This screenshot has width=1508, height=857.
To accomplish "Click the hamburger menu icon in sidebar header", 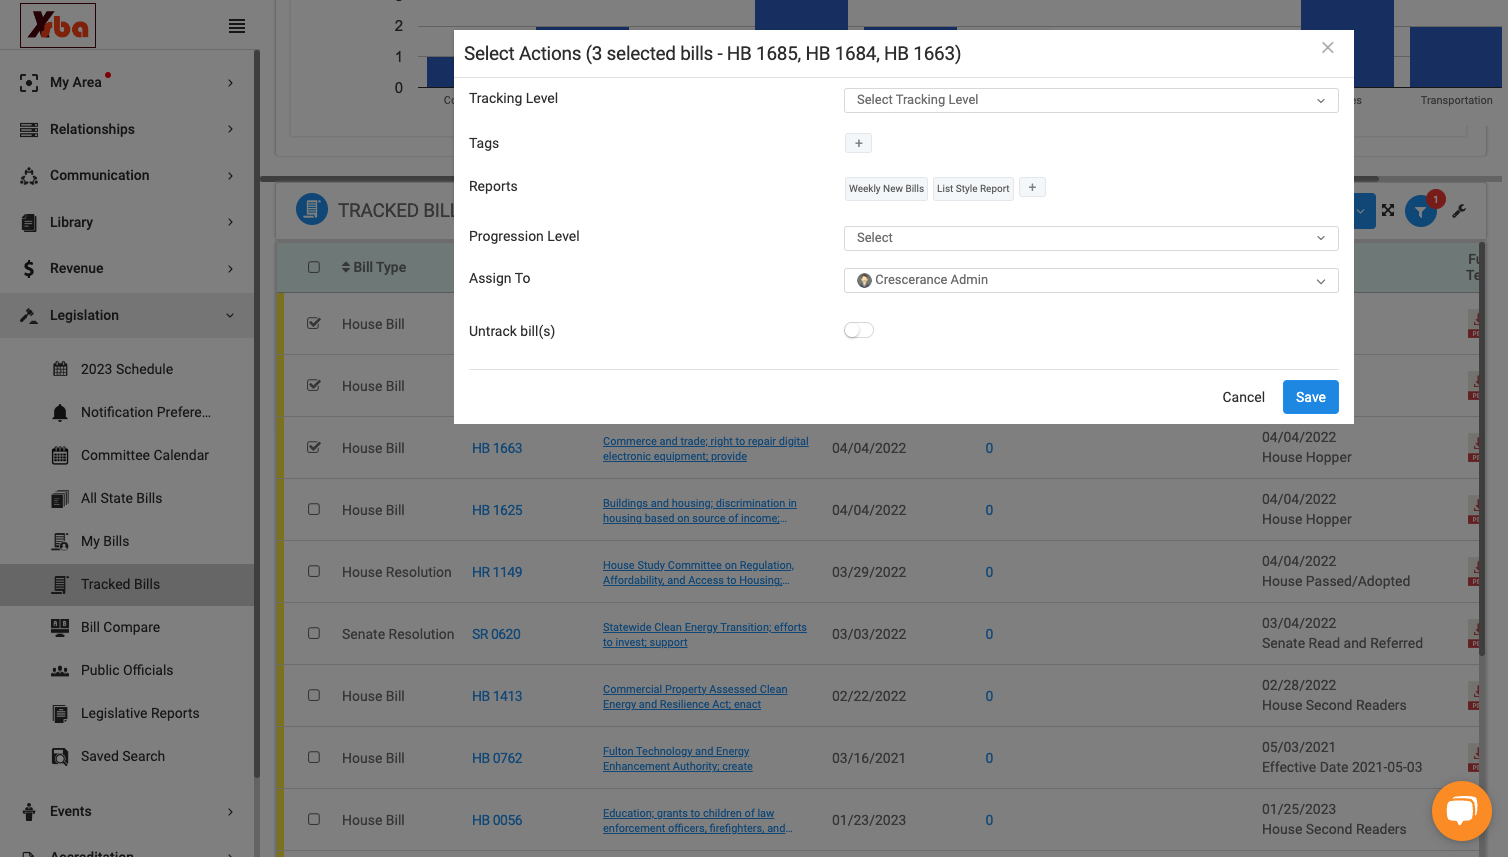I will coord(237,26).
